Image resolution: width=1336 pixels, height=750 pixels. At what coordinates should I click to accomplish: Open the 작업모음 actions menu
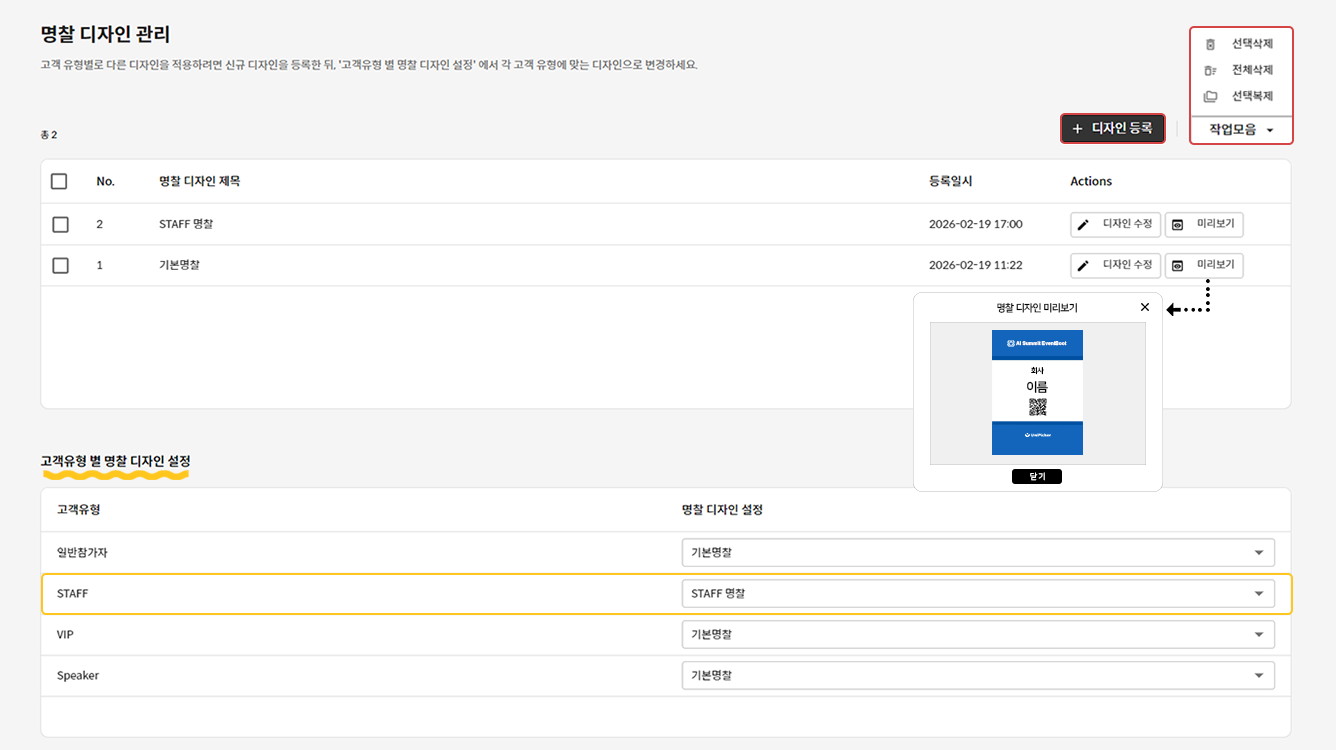pyautogui.click(x=1240, y=130)
